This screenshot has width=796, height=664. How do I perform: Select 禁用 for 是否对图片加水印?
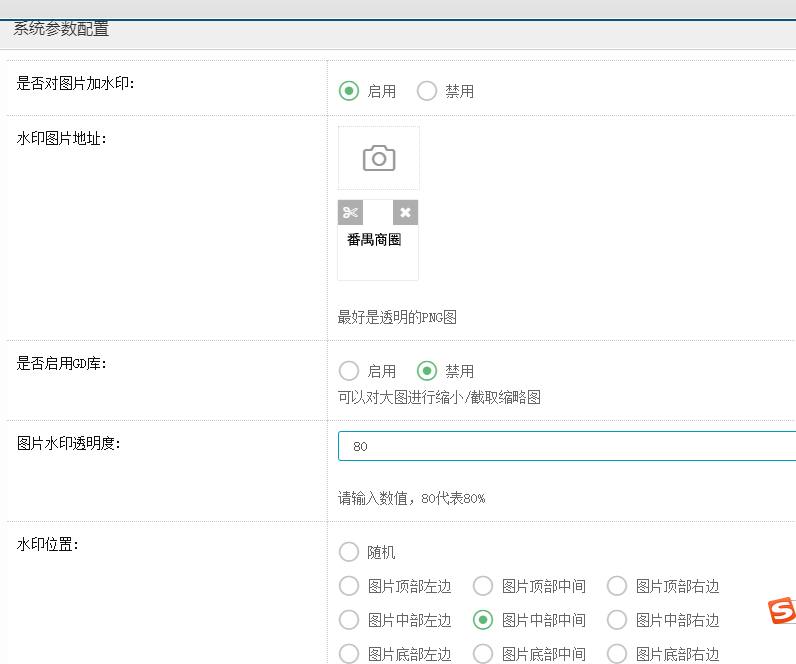(427, 91)
